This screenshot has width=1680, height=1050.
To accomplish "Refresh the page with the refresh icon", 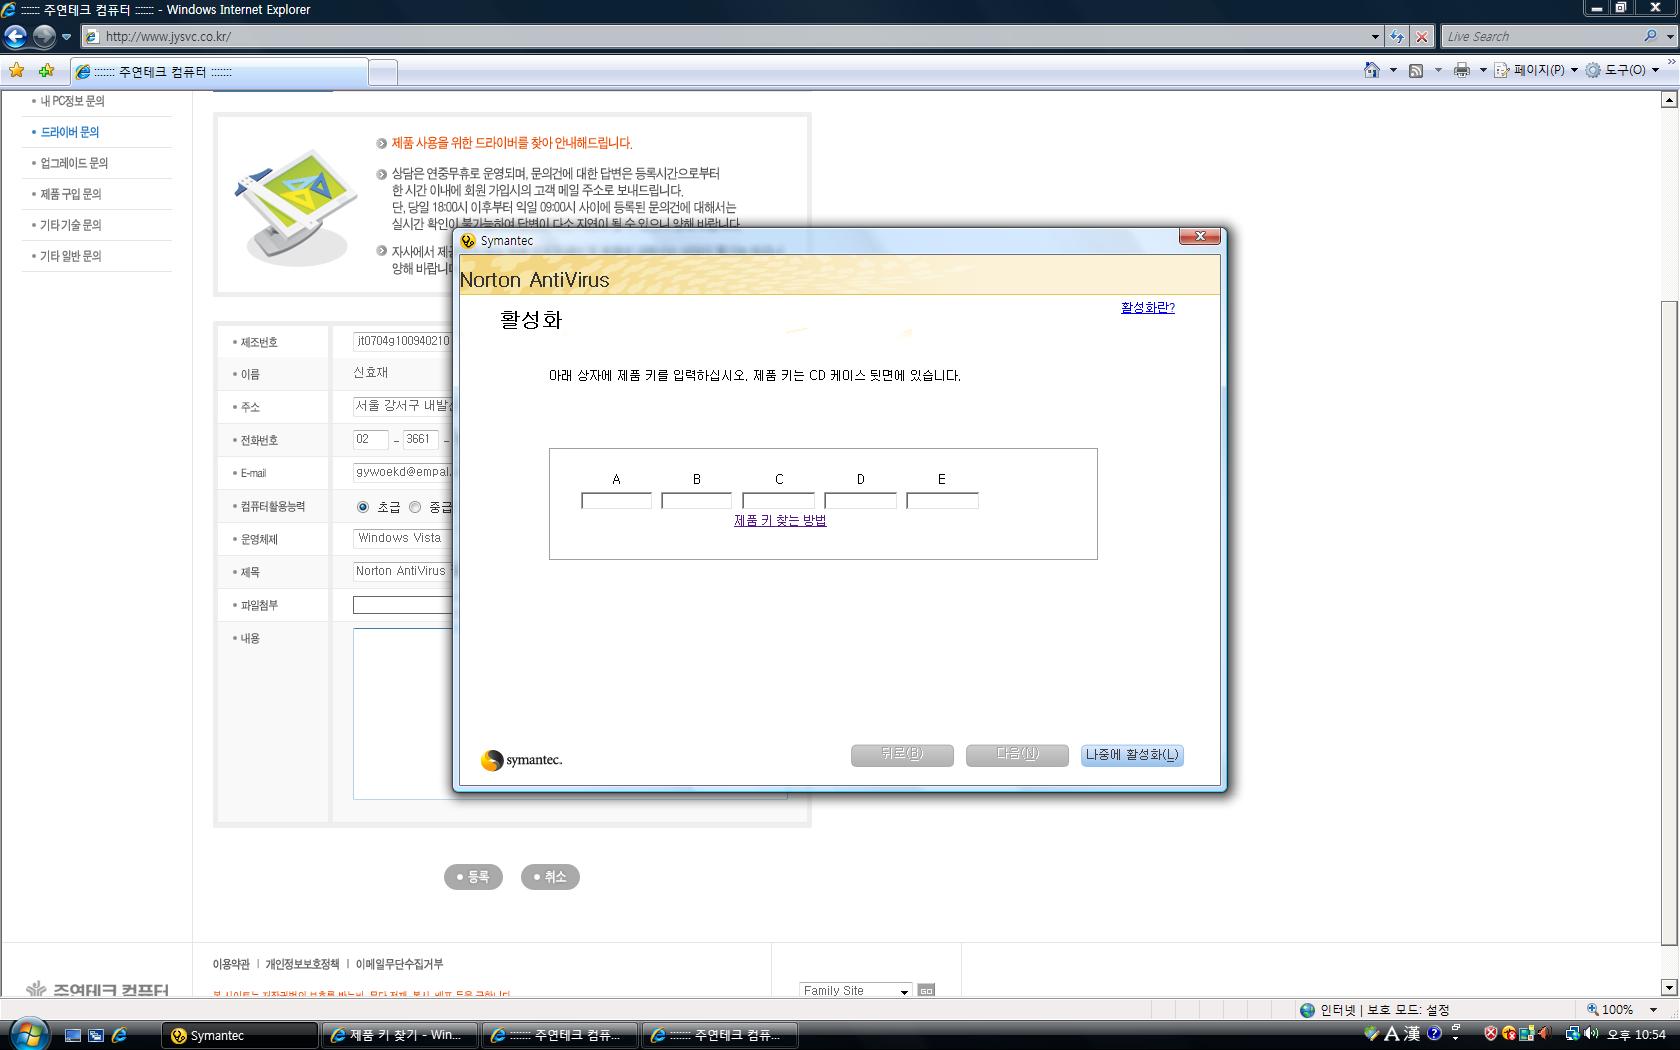I will [1397, 37].
